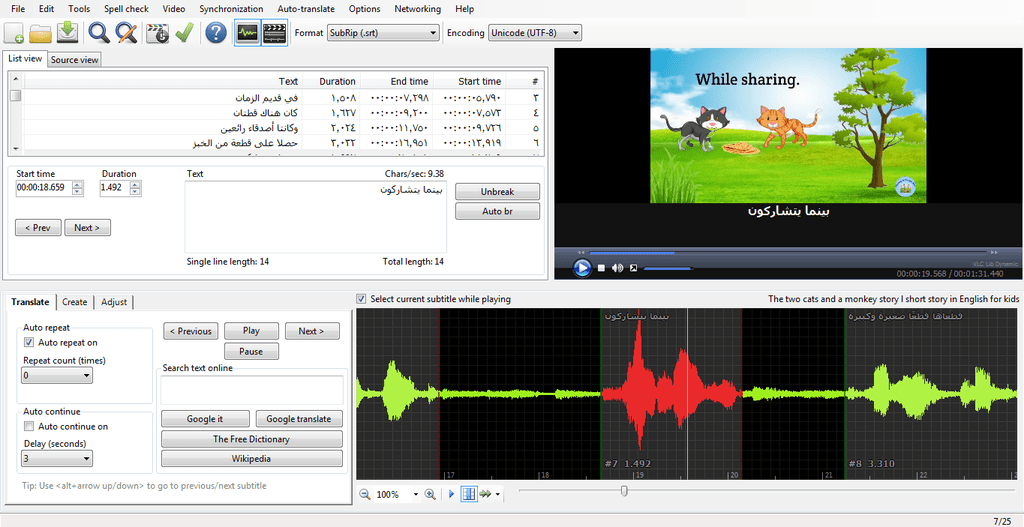This screenshot has height=527, width=1024.
Task: Expand the Repeat count dropdown
Action: tap(57, 375)
